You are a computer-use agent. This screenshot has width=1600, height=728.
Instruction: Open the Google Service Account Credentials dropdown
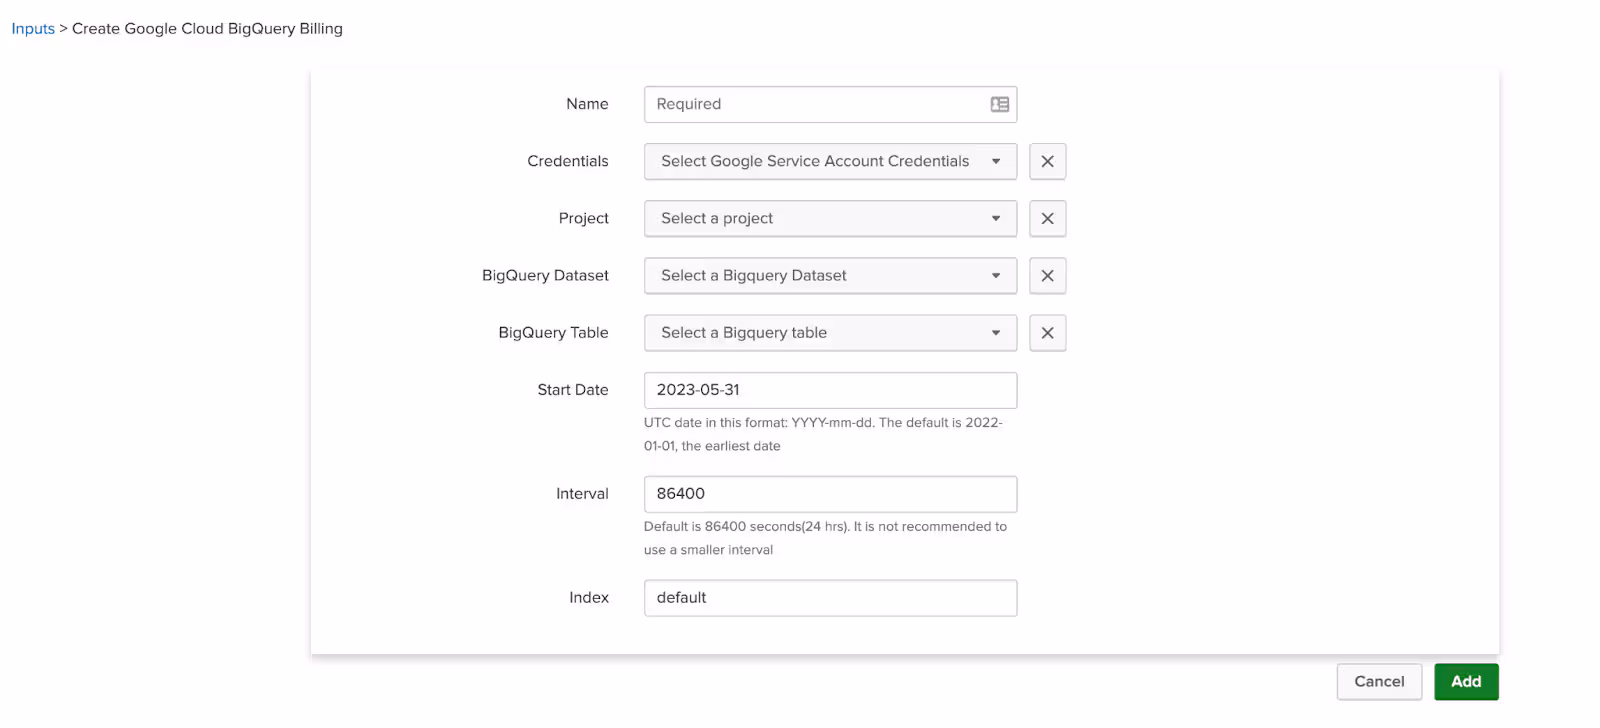click(830, 162)
